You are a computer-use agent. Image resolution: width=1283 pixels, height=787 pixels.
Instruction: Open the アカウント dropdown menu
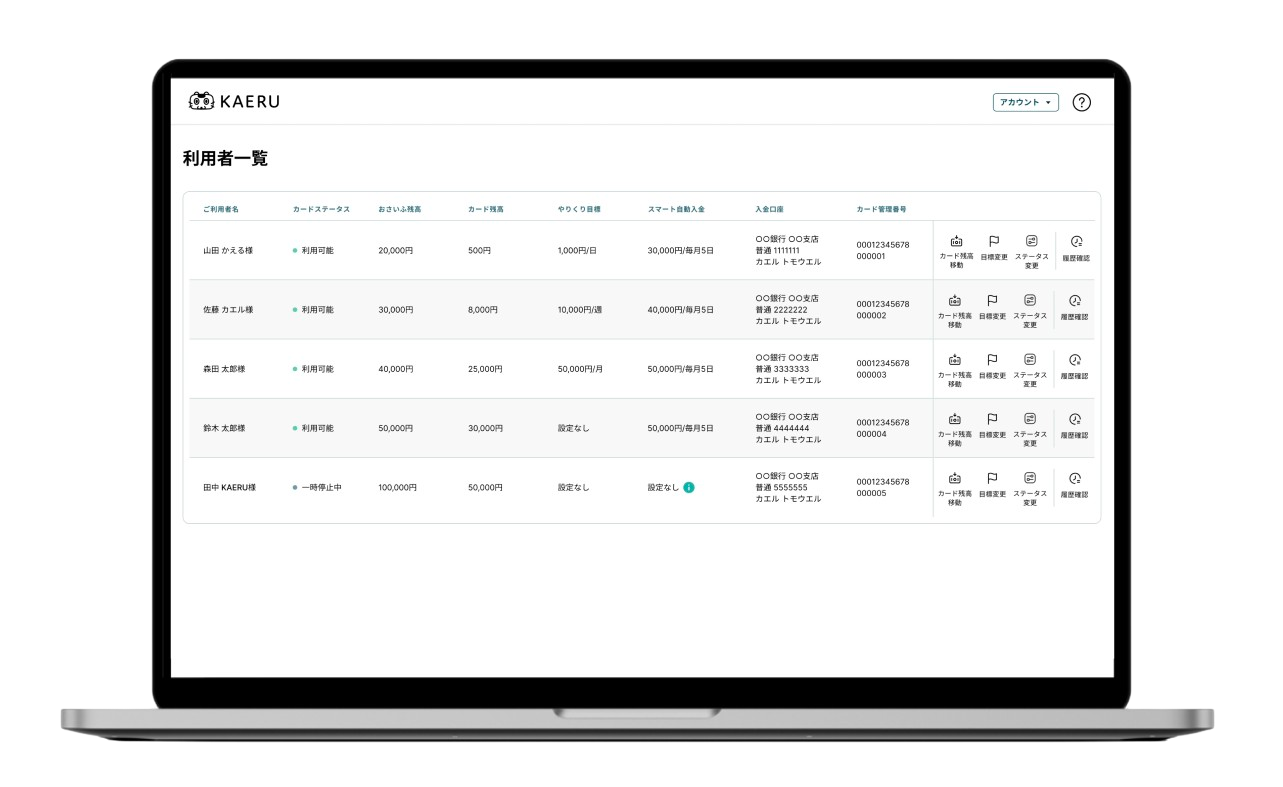[1025, 102]
